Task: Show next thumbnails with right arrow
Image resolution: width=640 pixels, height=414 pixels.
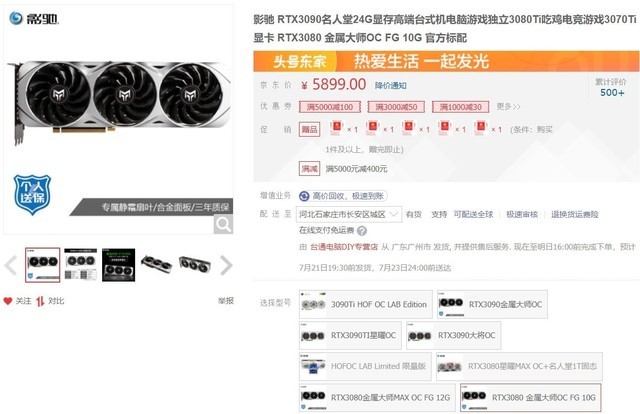Action: pos(226,265)
